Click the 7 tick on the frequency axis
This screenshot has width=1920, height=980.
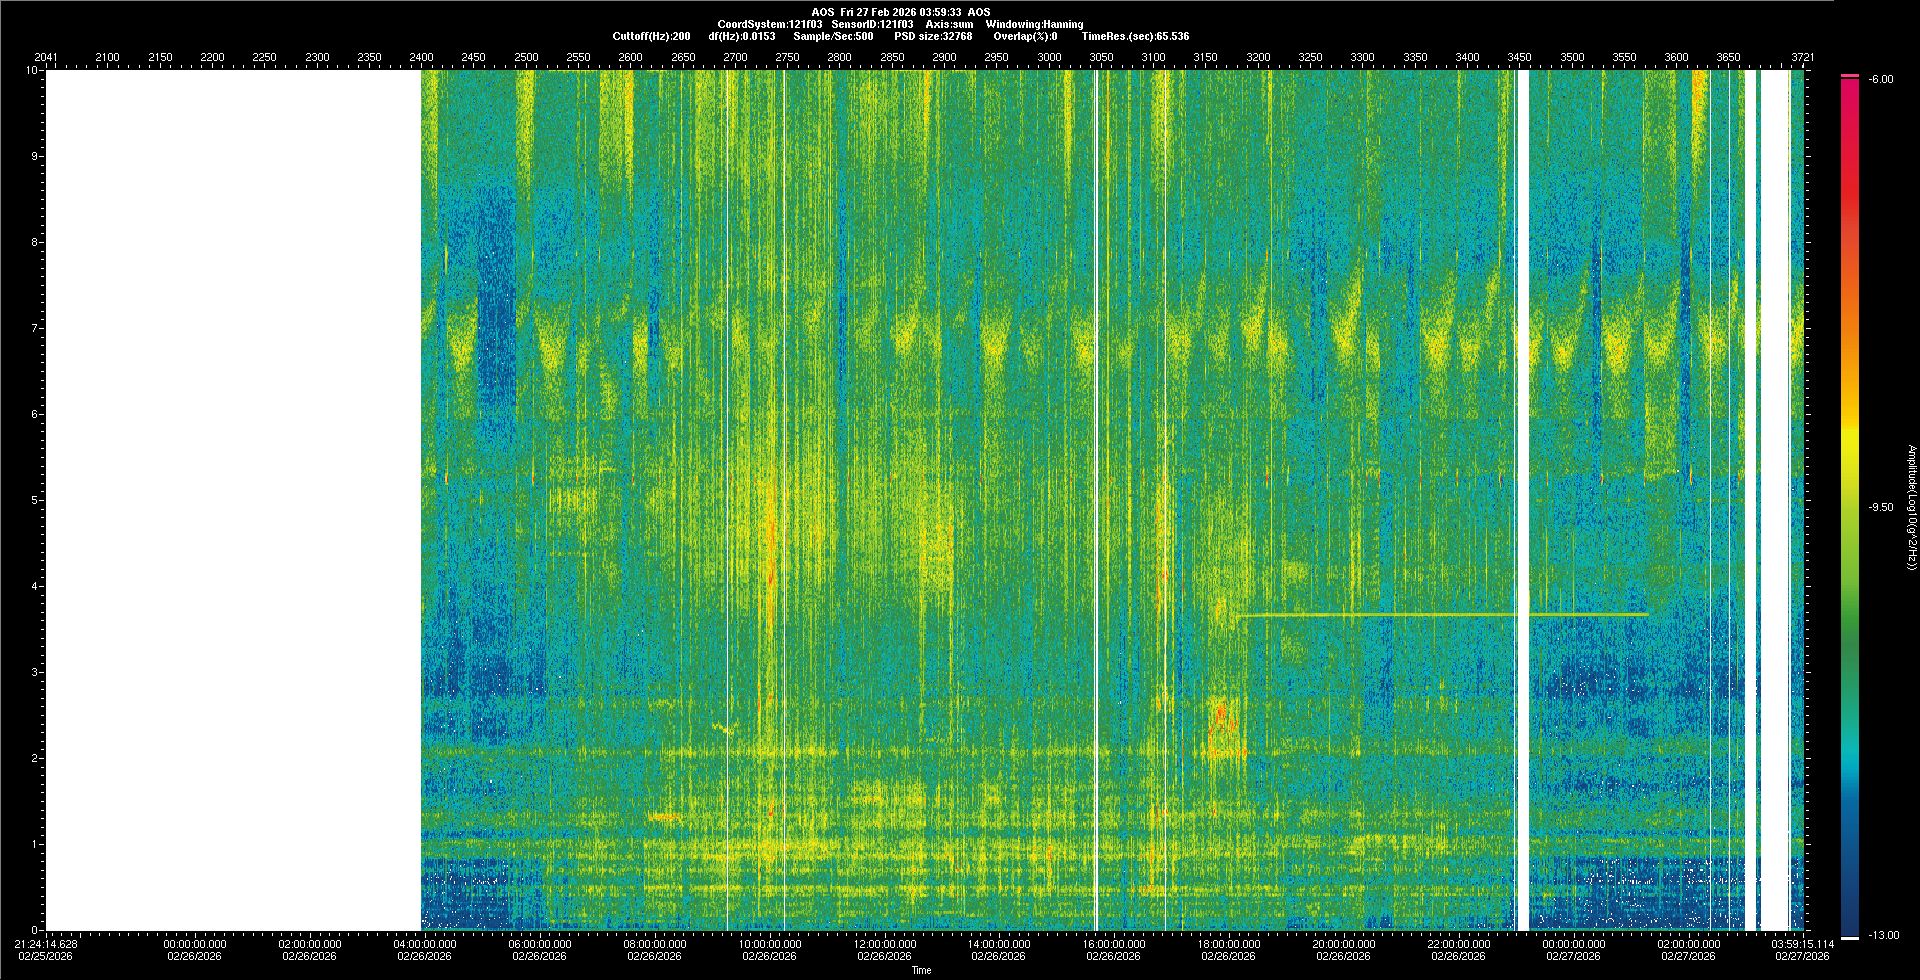point(33,328)
